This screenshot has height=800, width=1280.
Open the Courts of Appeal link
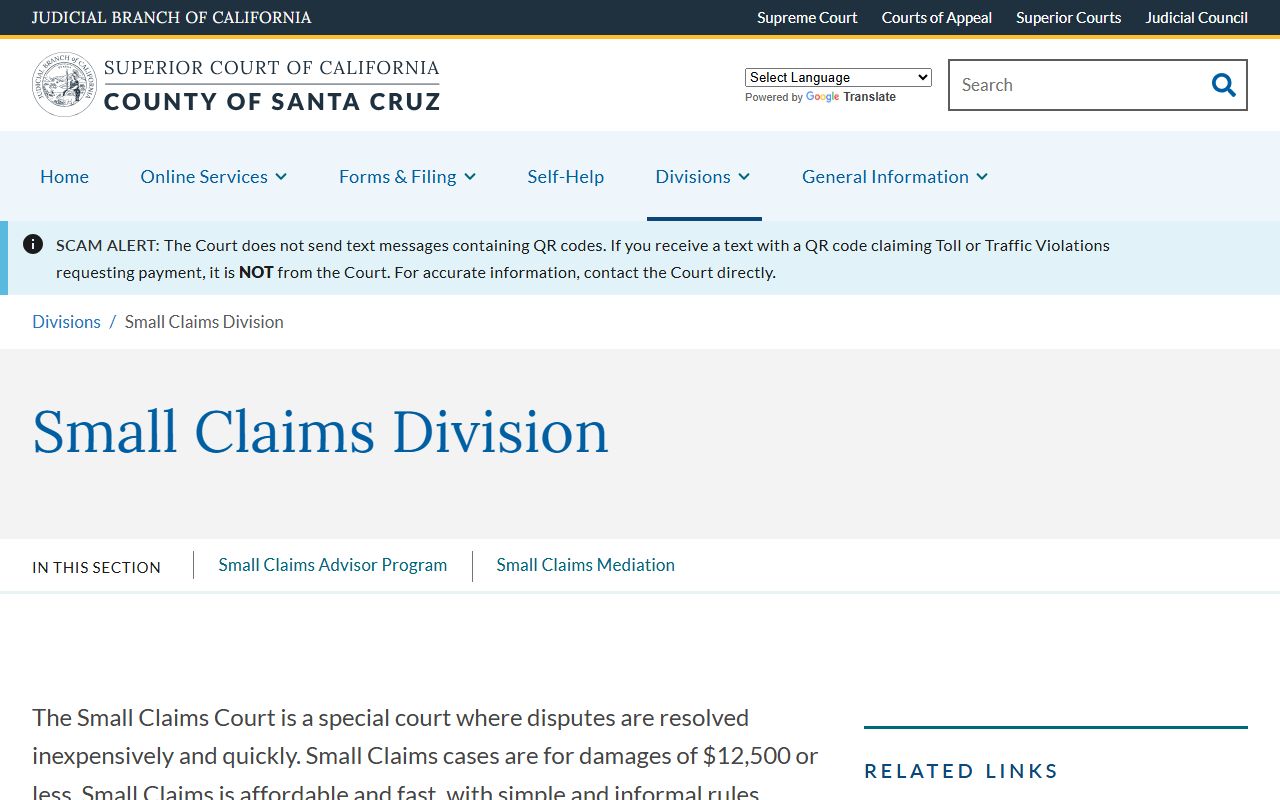pyautogui.click(x=937, y=17)
